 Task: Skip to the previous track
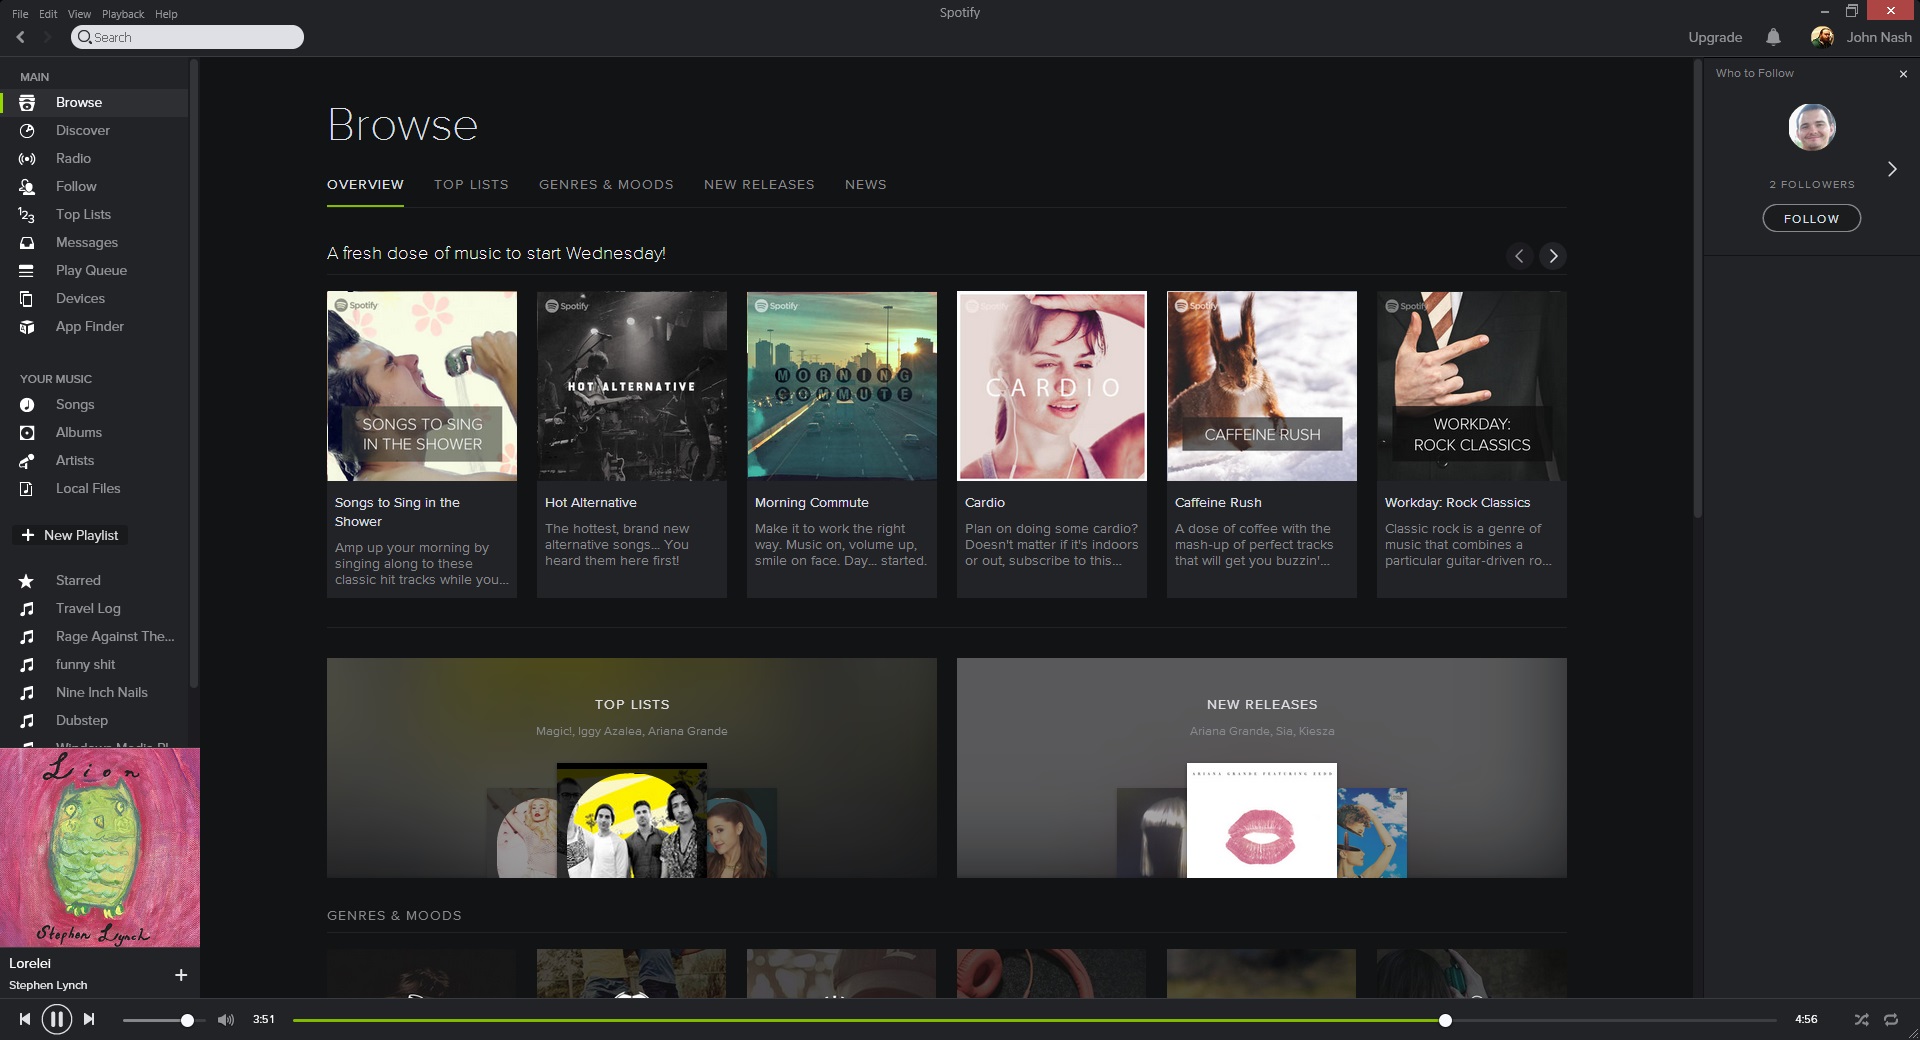[24, 1019]
